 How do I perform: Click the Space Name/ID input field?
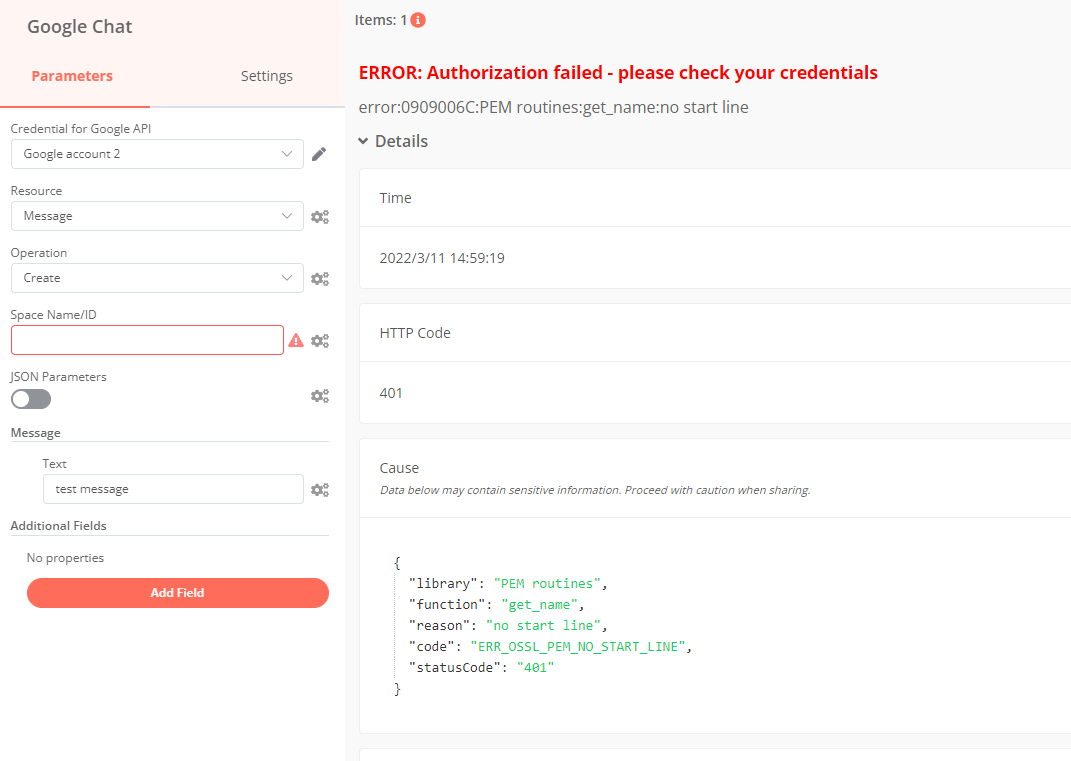pos(147,340)
